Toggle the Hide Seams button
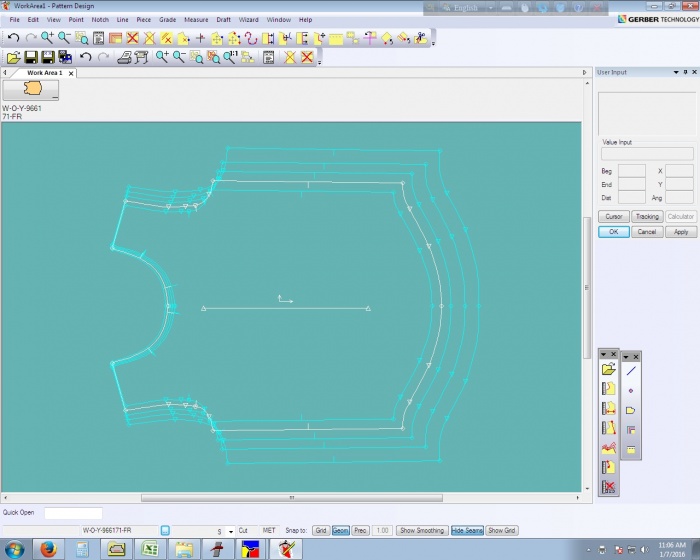 coord(467,530)
